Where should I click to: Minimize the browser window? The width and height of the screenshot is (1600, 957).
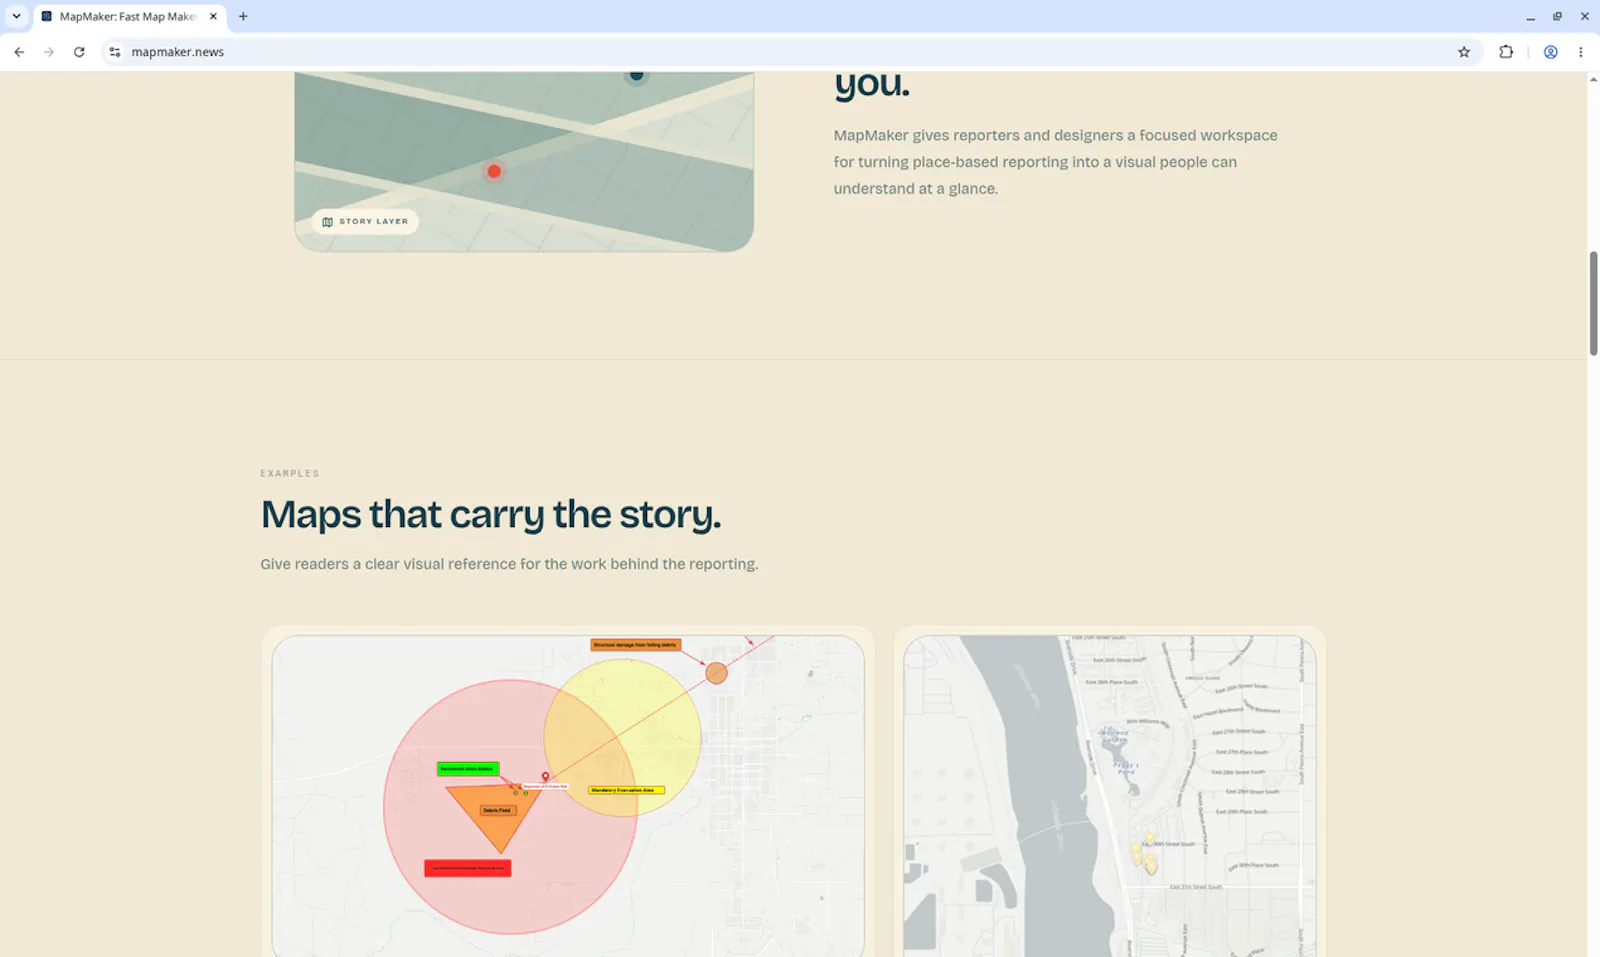click(1530, 16)
